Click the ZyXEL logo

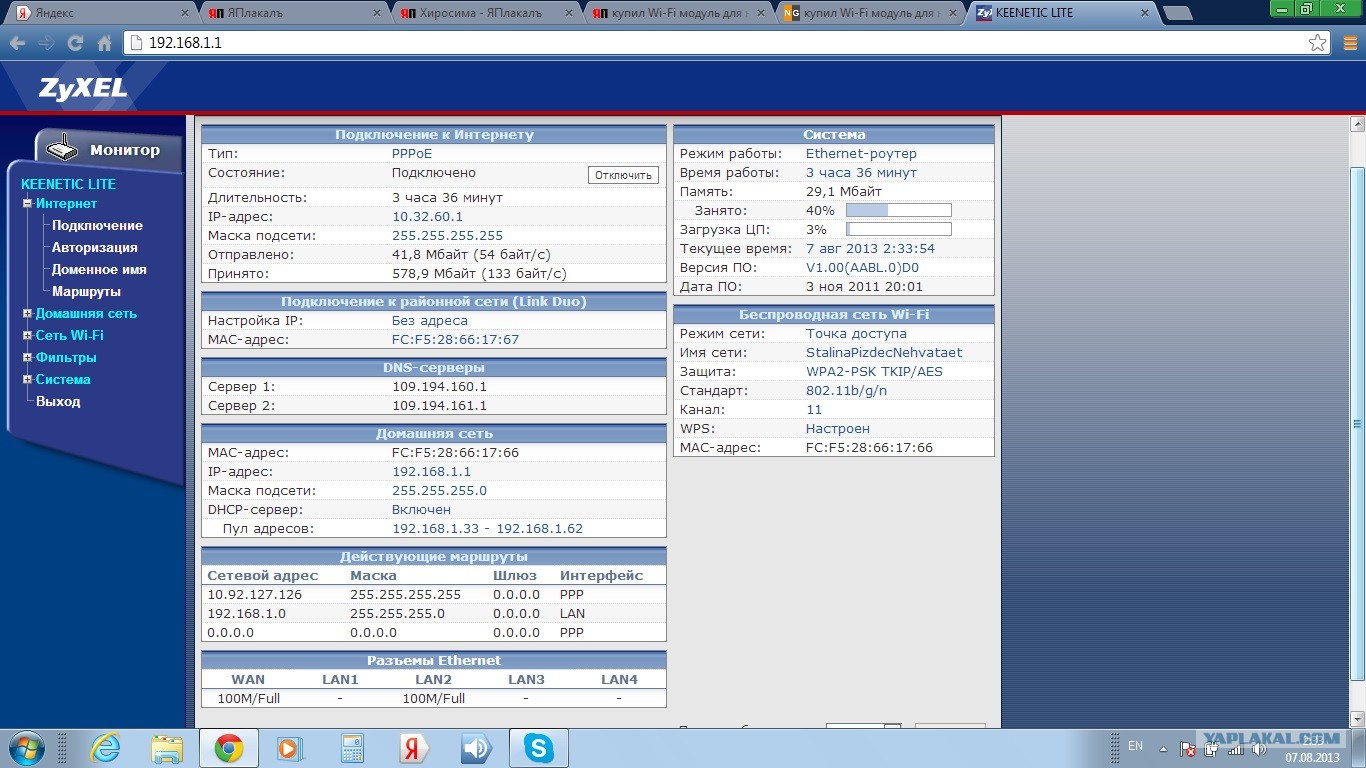(x=83, y=88)
